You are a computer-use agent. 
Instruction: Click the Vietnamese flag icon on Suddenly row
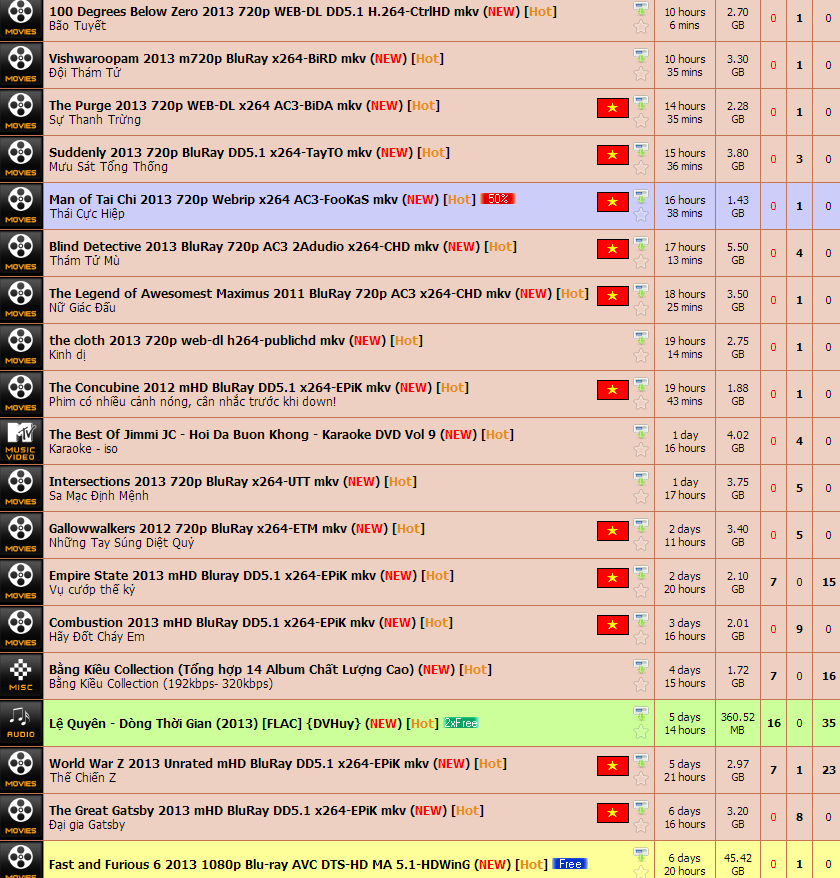613,155
